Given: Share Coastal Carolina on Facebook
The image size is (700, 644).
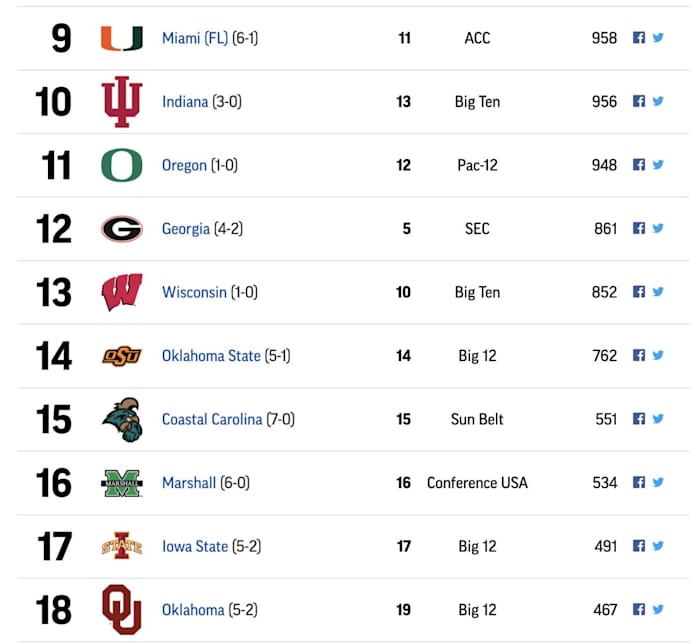Looking at the screenshot, I should click(639, 419).
